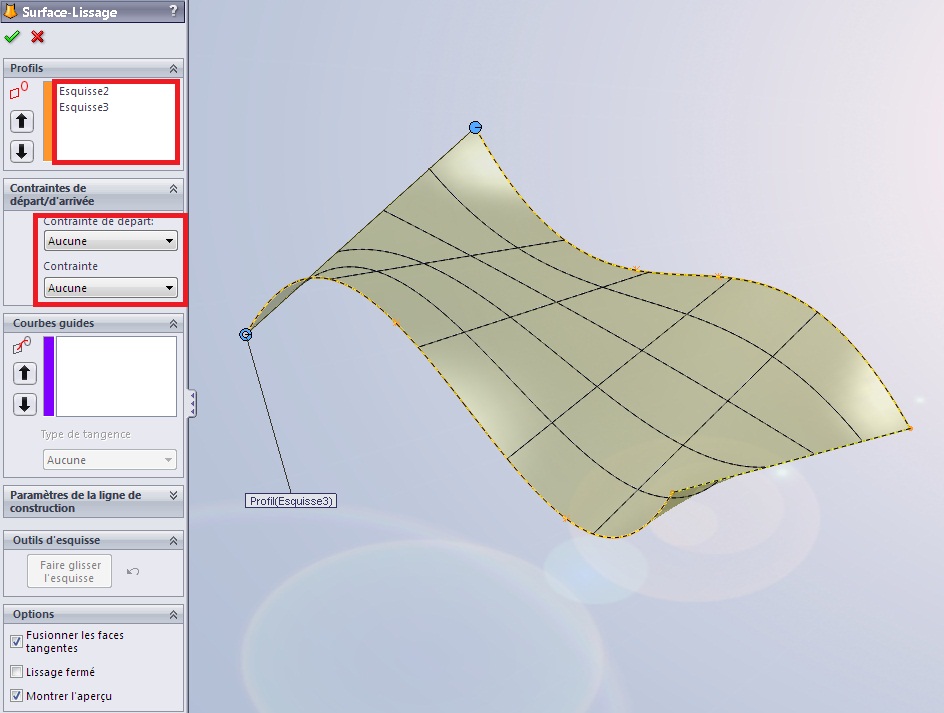Move guide curve down in Courbes guides
Viewport: 944px width, 713px height.
[25, 405]
